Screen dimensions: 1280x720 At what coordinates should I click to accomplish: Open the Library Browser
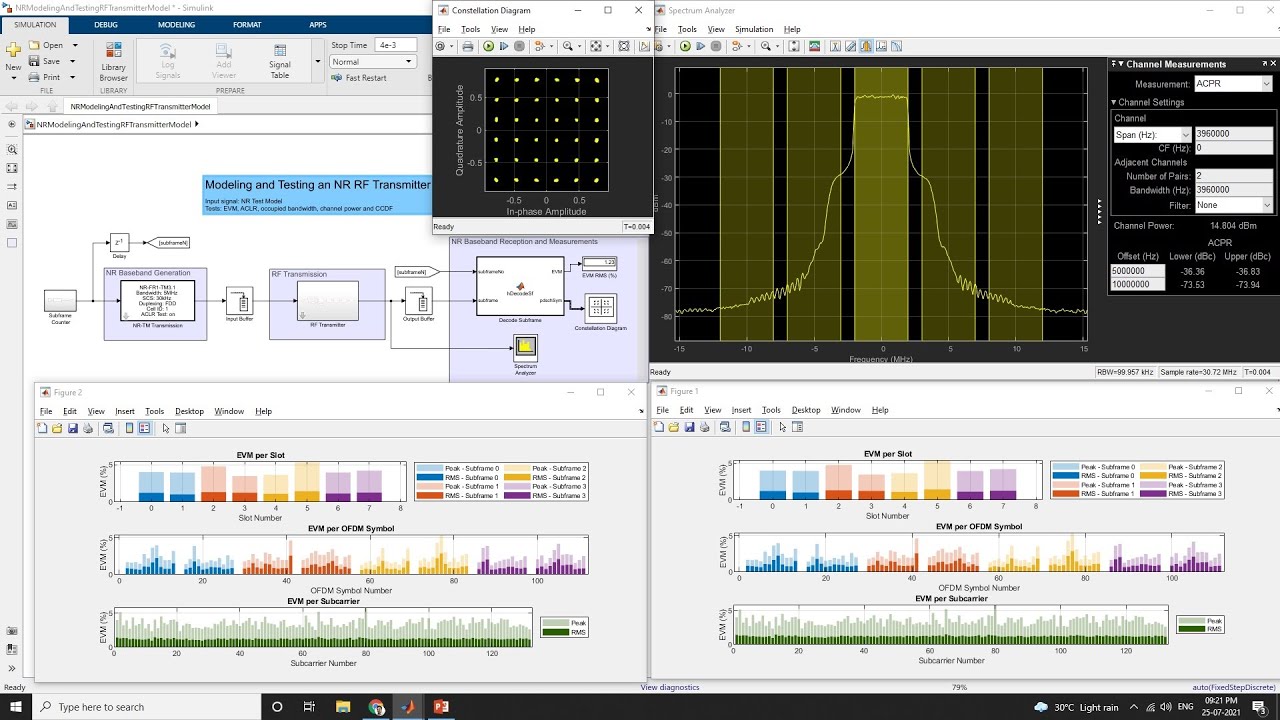pyautogui.click(x=113, y=62)
